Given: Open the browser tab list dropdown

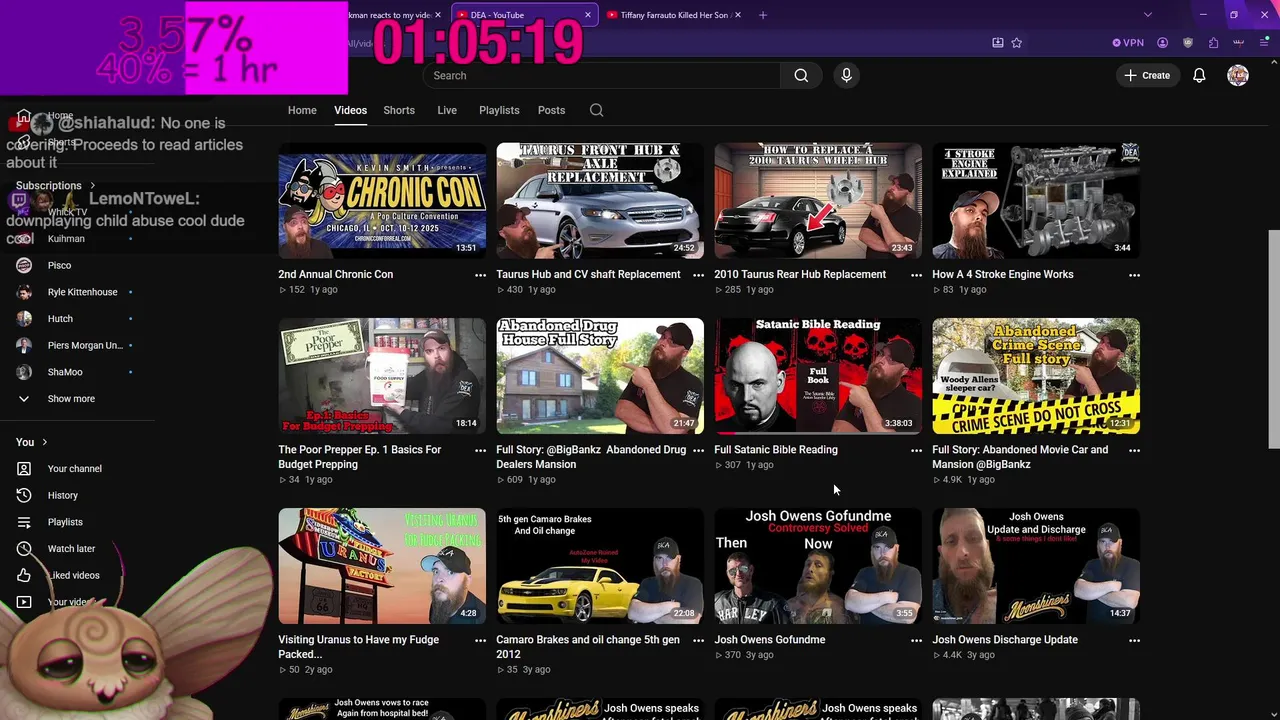Looking at the screenshot, I should [x=1147, y=15].
